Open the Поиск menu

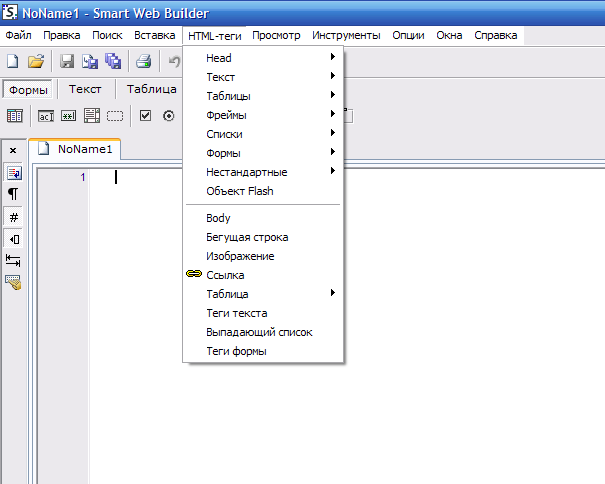107,35
